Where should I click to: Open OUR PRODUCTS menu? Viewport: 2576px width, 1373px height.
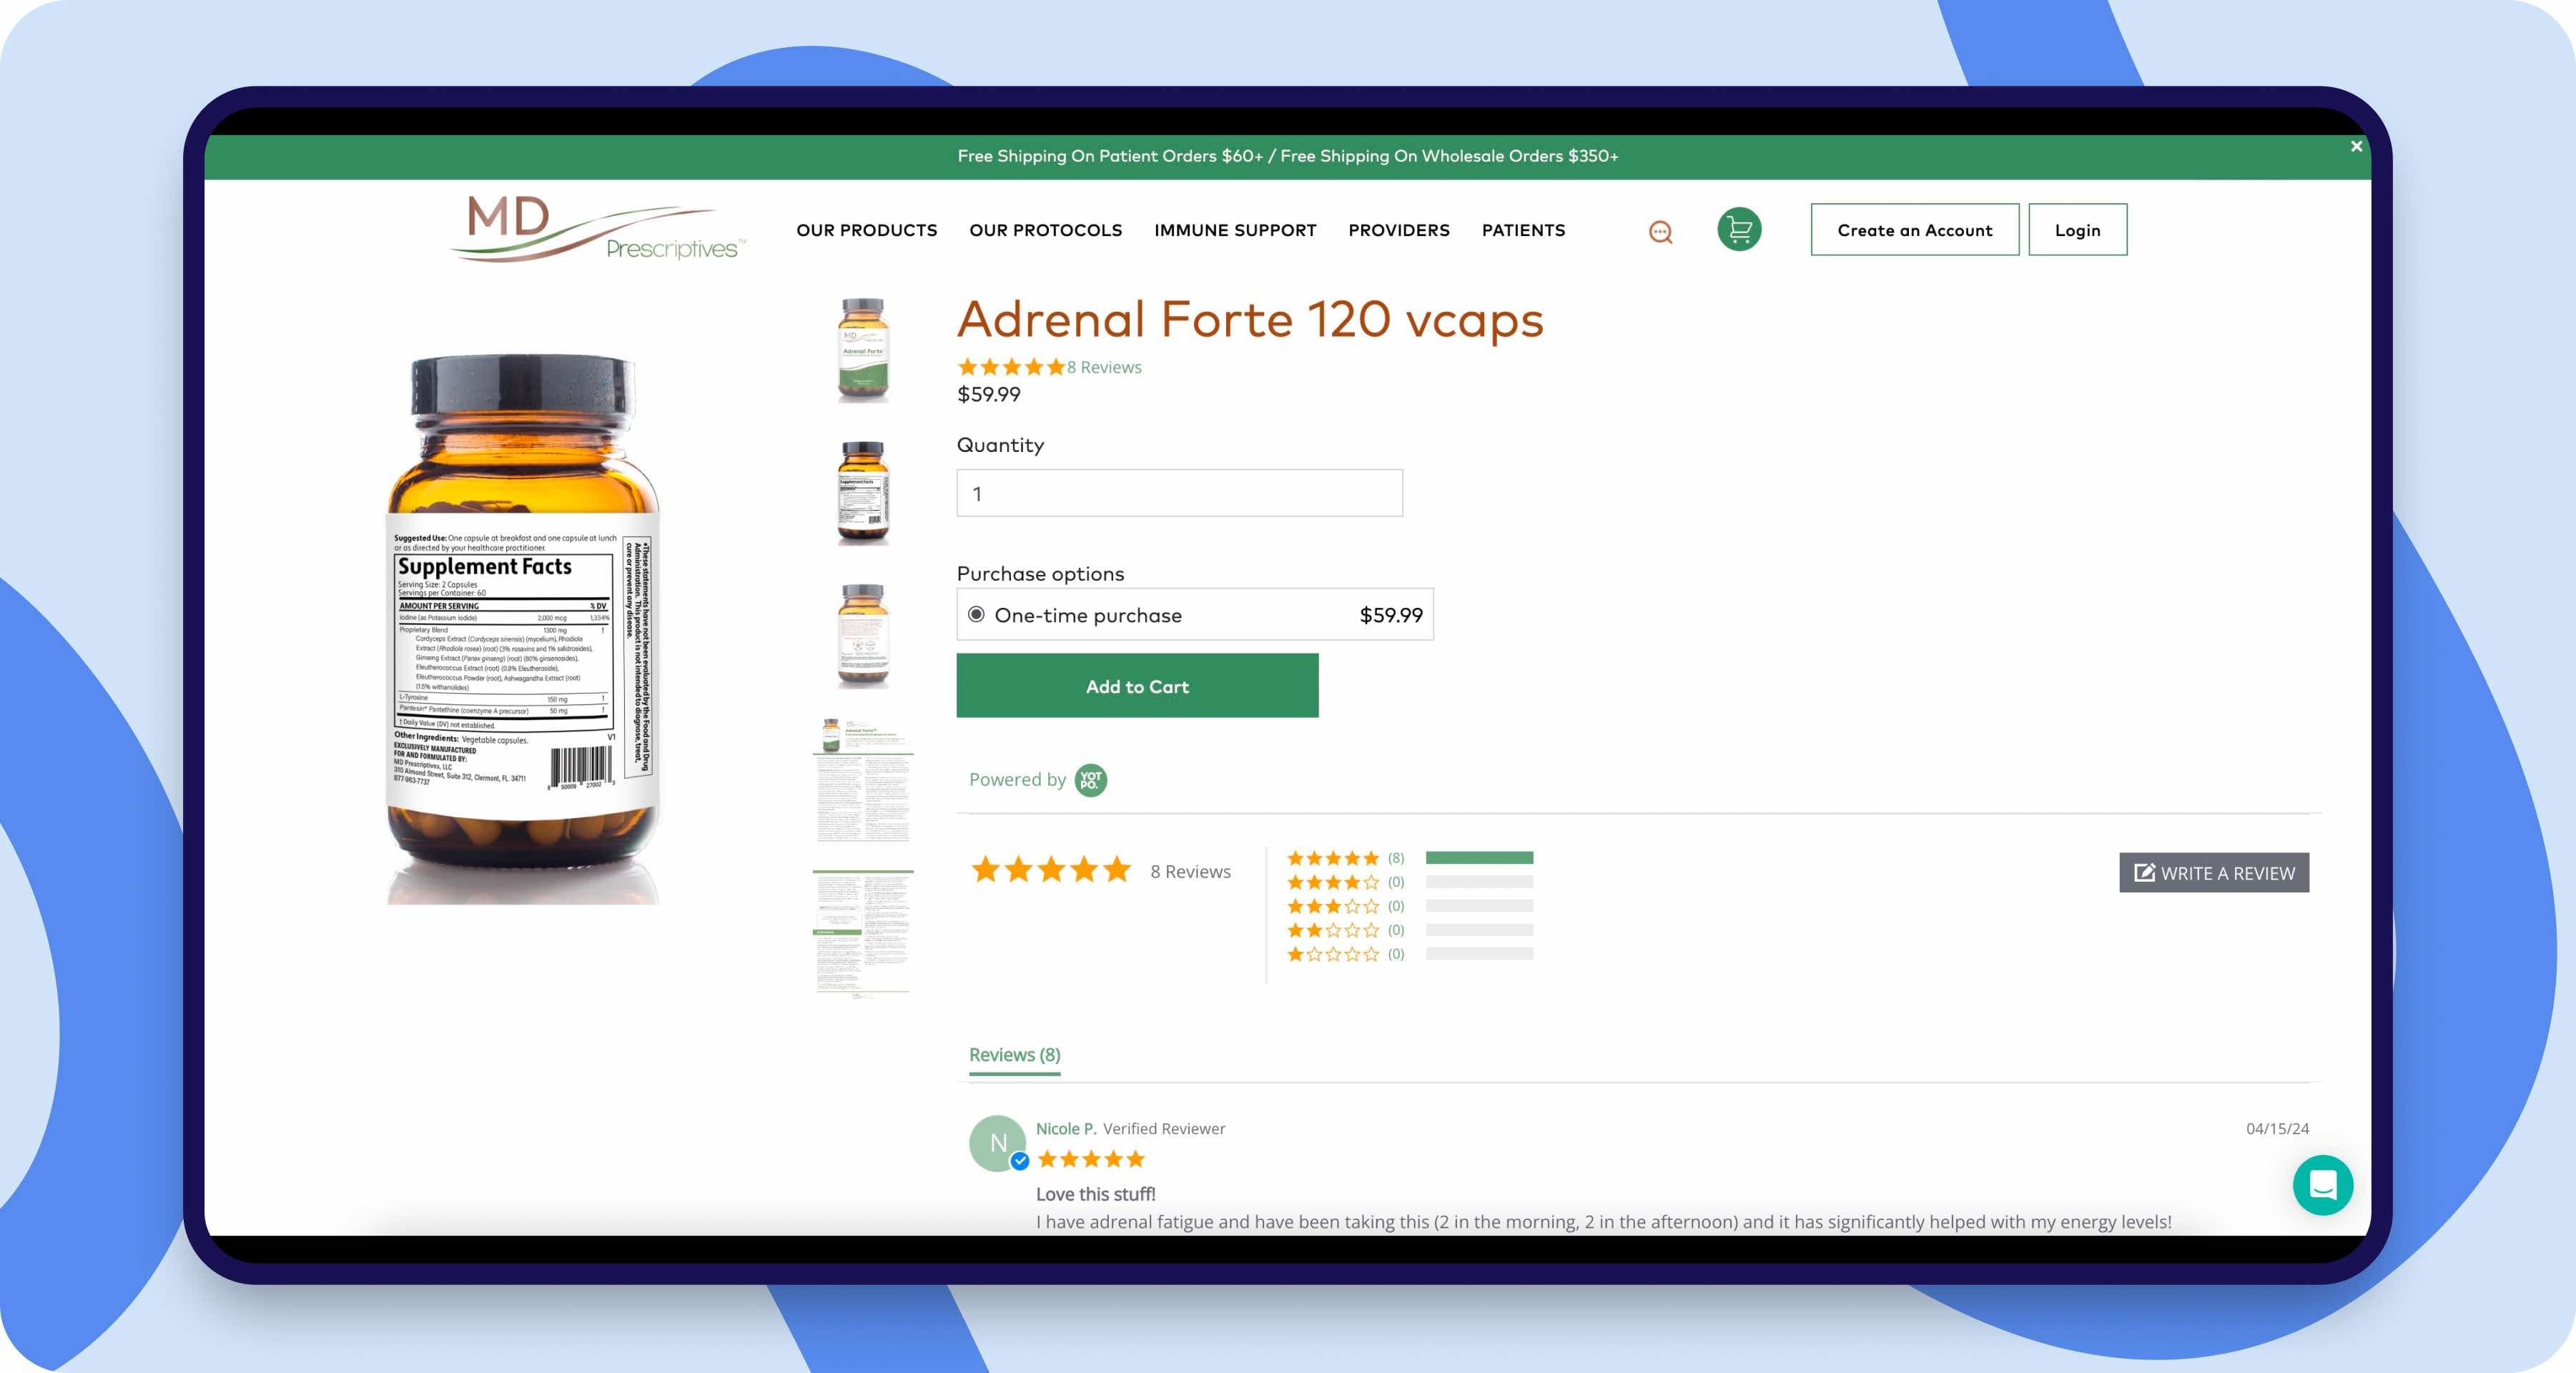tap(866, 230)
